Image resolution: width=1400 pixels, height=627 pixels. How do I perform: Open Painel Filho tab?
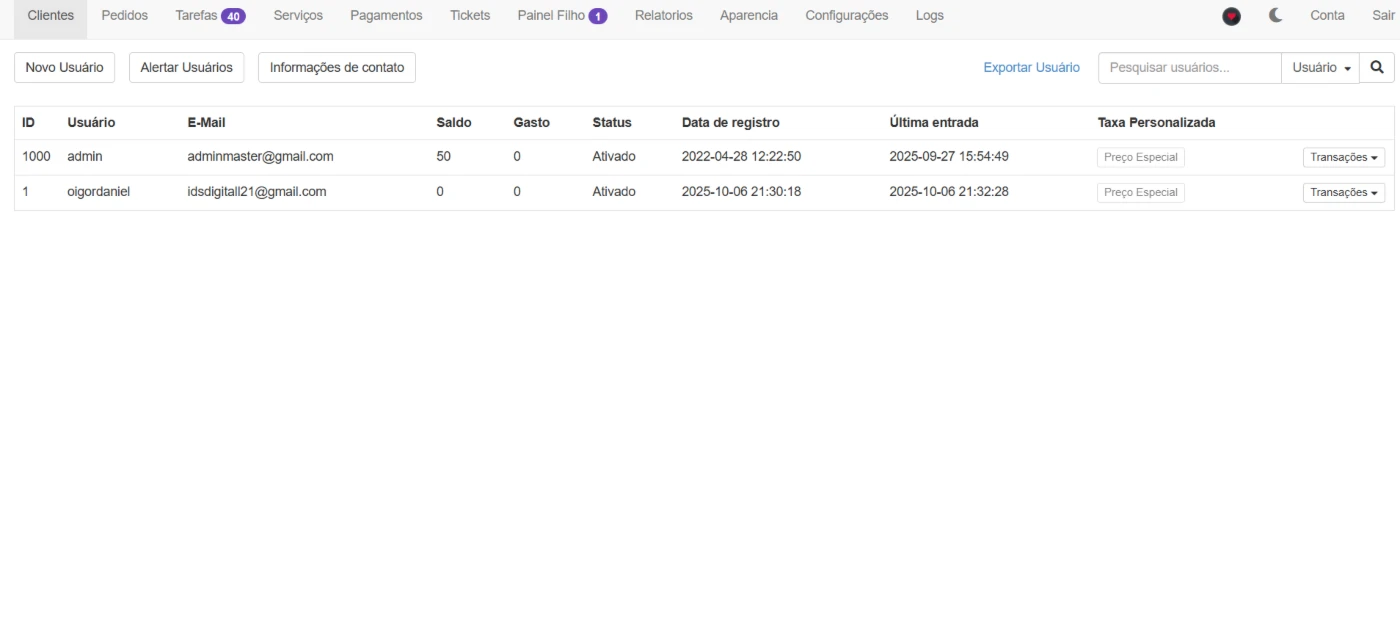(561, 16)
